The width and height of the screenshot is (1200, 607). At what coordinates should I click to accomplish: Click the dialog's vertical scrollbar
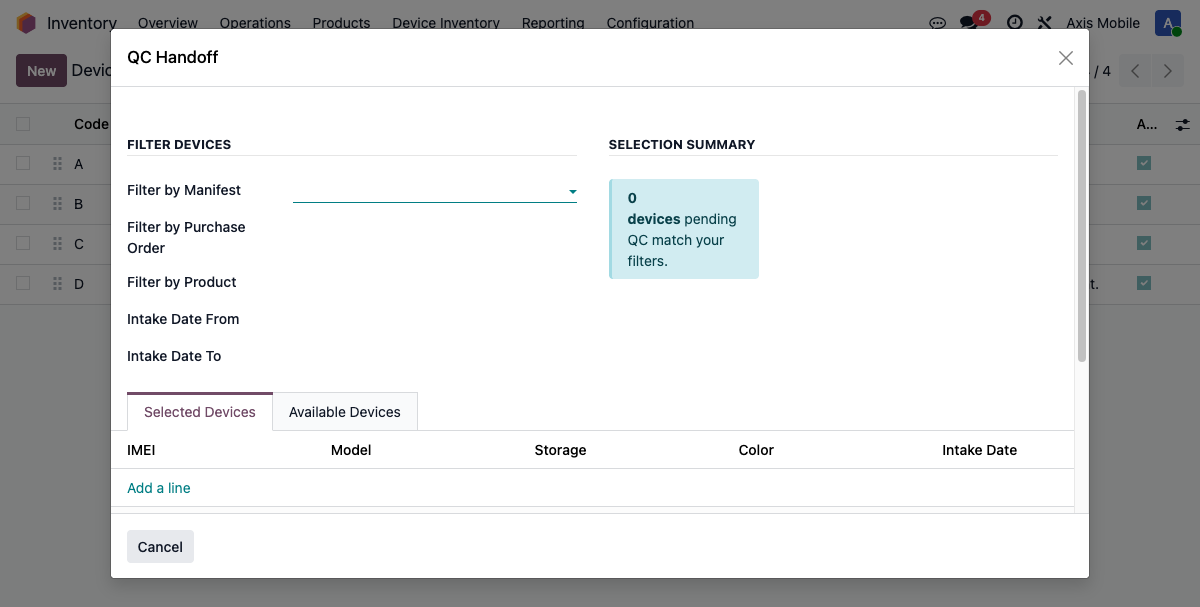(1081, 225)
